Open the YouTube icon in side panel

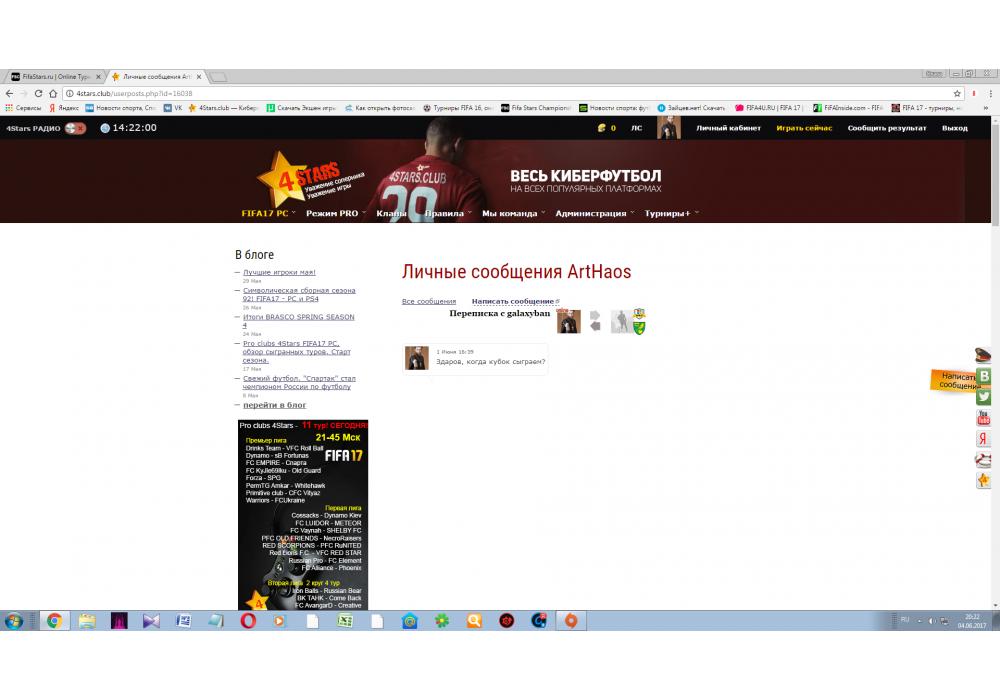(984, 417)
